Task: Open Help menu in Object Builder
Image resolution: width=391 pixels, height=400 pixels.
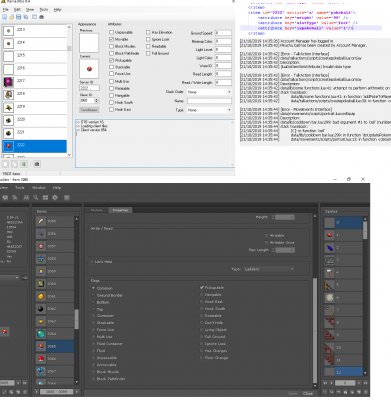Action: (x=57, y=188)
